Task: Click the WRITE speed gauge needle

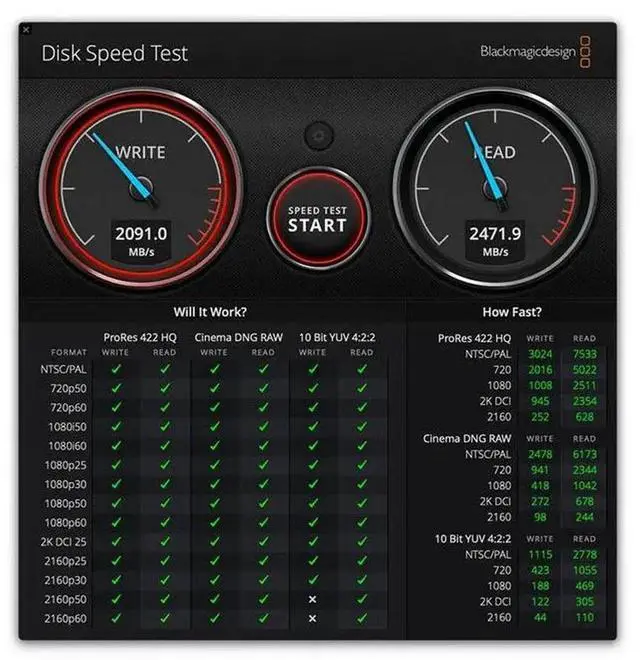Action: coord(122,166)
